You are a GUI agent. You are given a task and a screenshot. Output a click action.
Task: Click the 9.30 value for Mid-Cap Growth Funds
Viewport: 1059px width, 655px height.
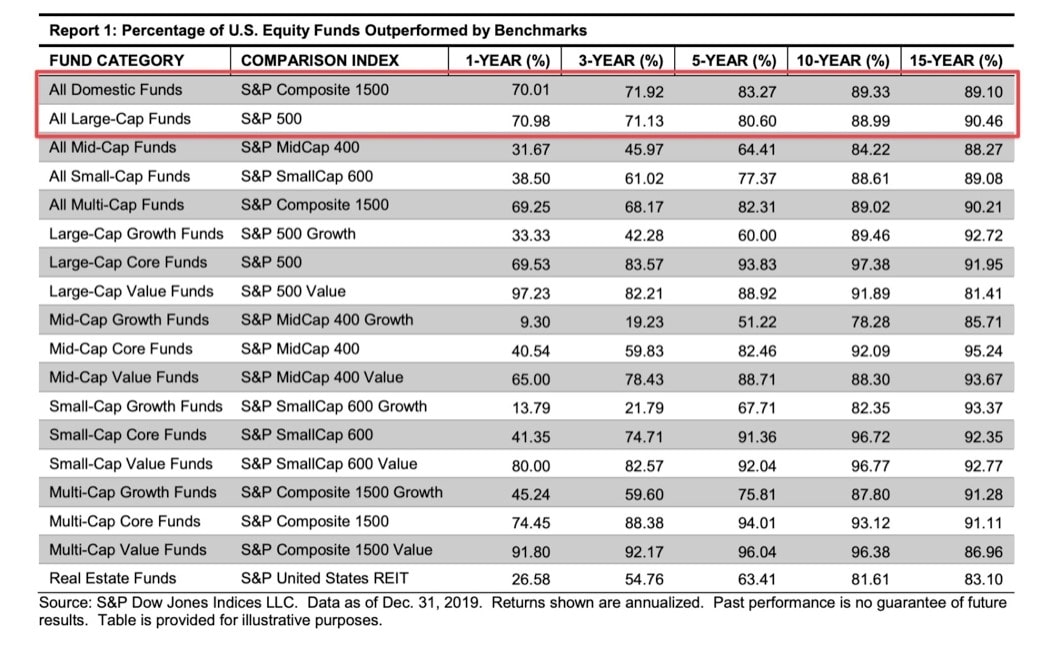pos(535,322)
